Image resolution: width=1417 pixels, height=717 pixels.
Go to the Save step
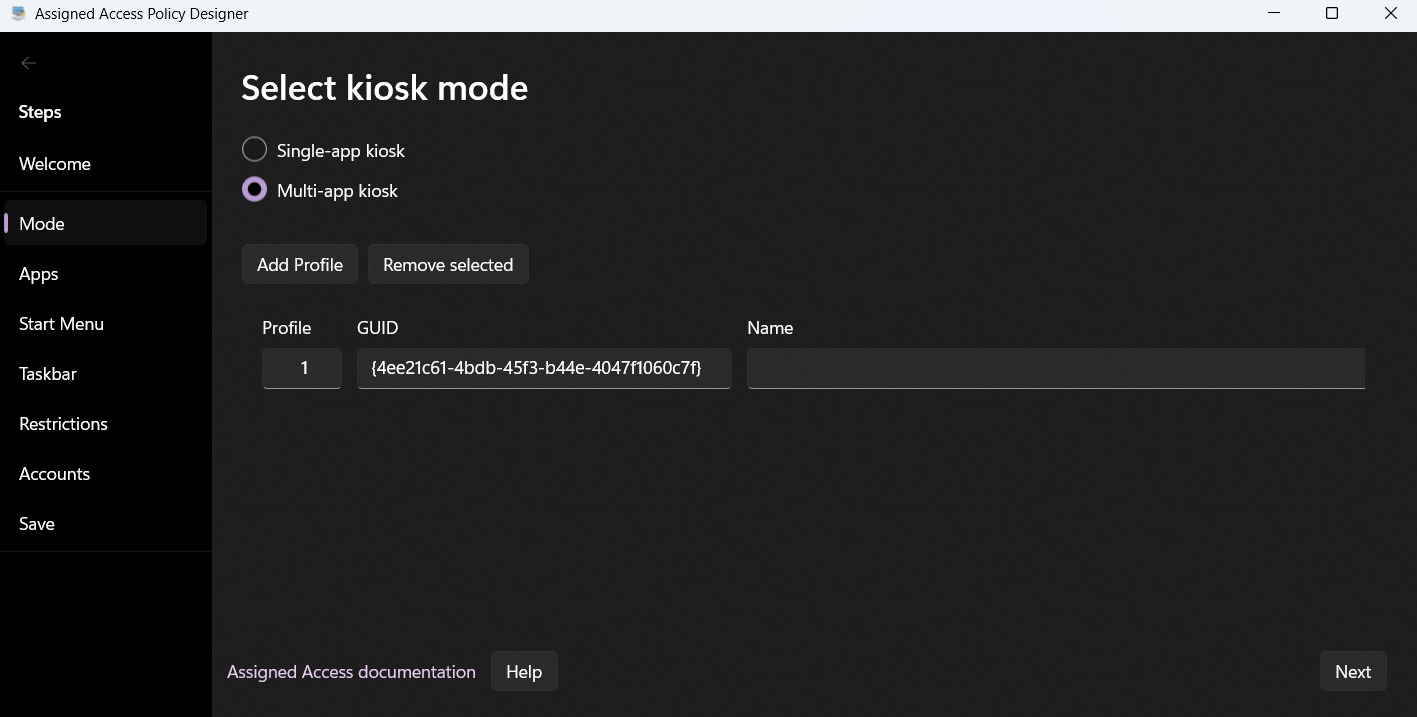click(x=105, y=524)
